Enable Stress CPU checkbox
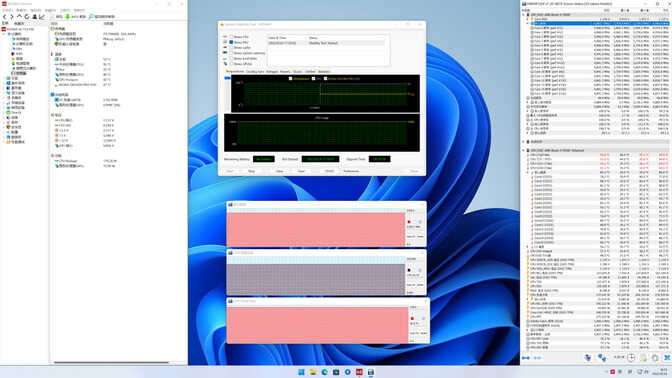The image size is (672, 378). pyautogui.click(x=231, y=37)
